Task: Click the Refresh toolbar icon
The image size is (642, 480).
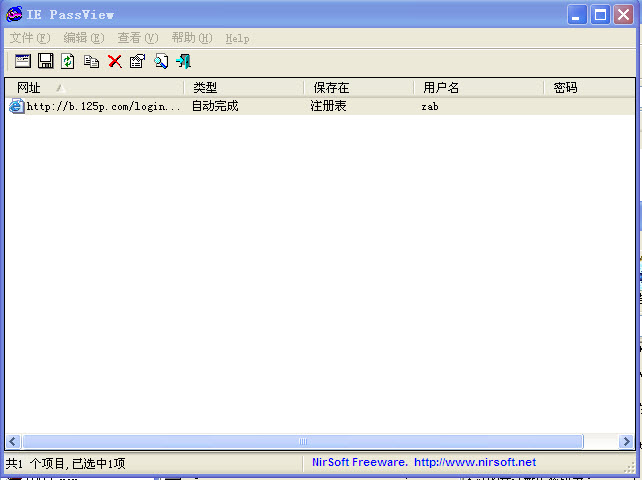Action: tap(68, 61)
